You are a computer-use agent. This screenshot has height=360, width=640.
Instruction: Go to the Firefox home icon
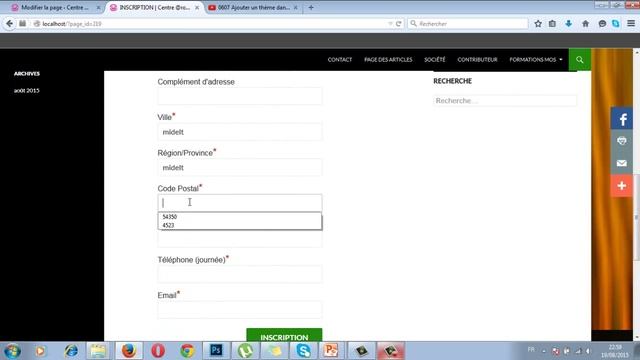[585, 24]
